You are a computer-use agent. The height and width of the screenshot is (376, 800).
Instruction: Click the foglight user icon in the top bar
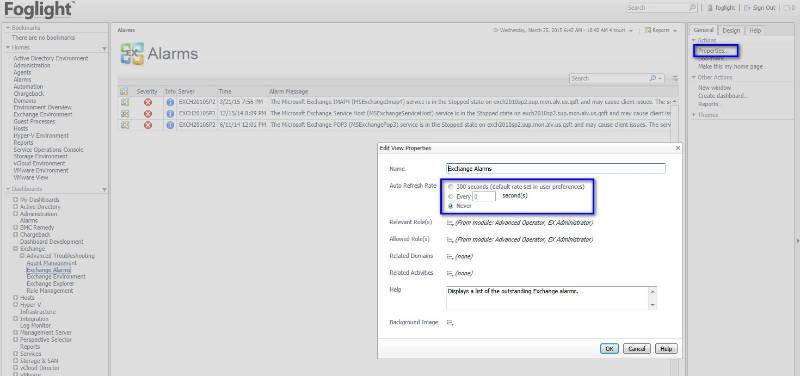click(x=709, y=8)
